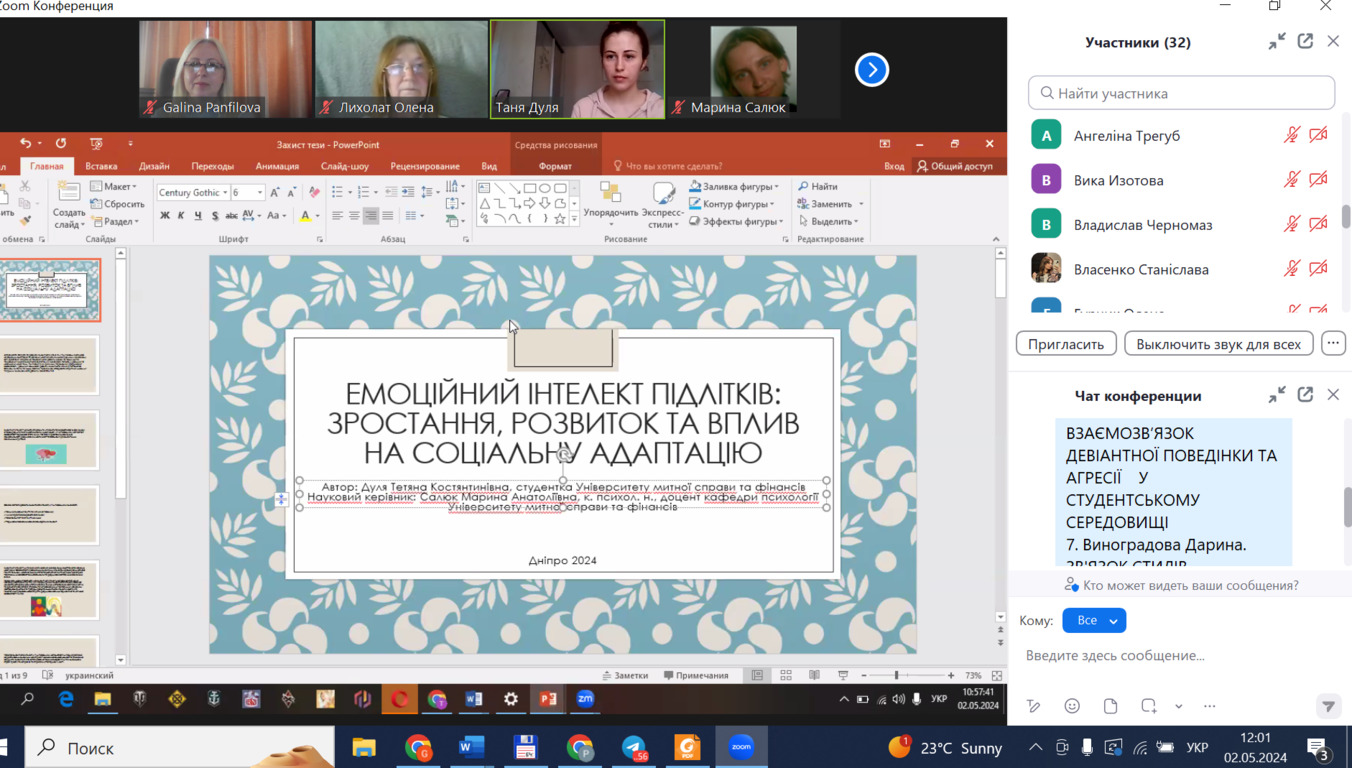Viewport: 1352px width, 768px height.
Task: Click italic К formatting button
Action: (181, 216)
